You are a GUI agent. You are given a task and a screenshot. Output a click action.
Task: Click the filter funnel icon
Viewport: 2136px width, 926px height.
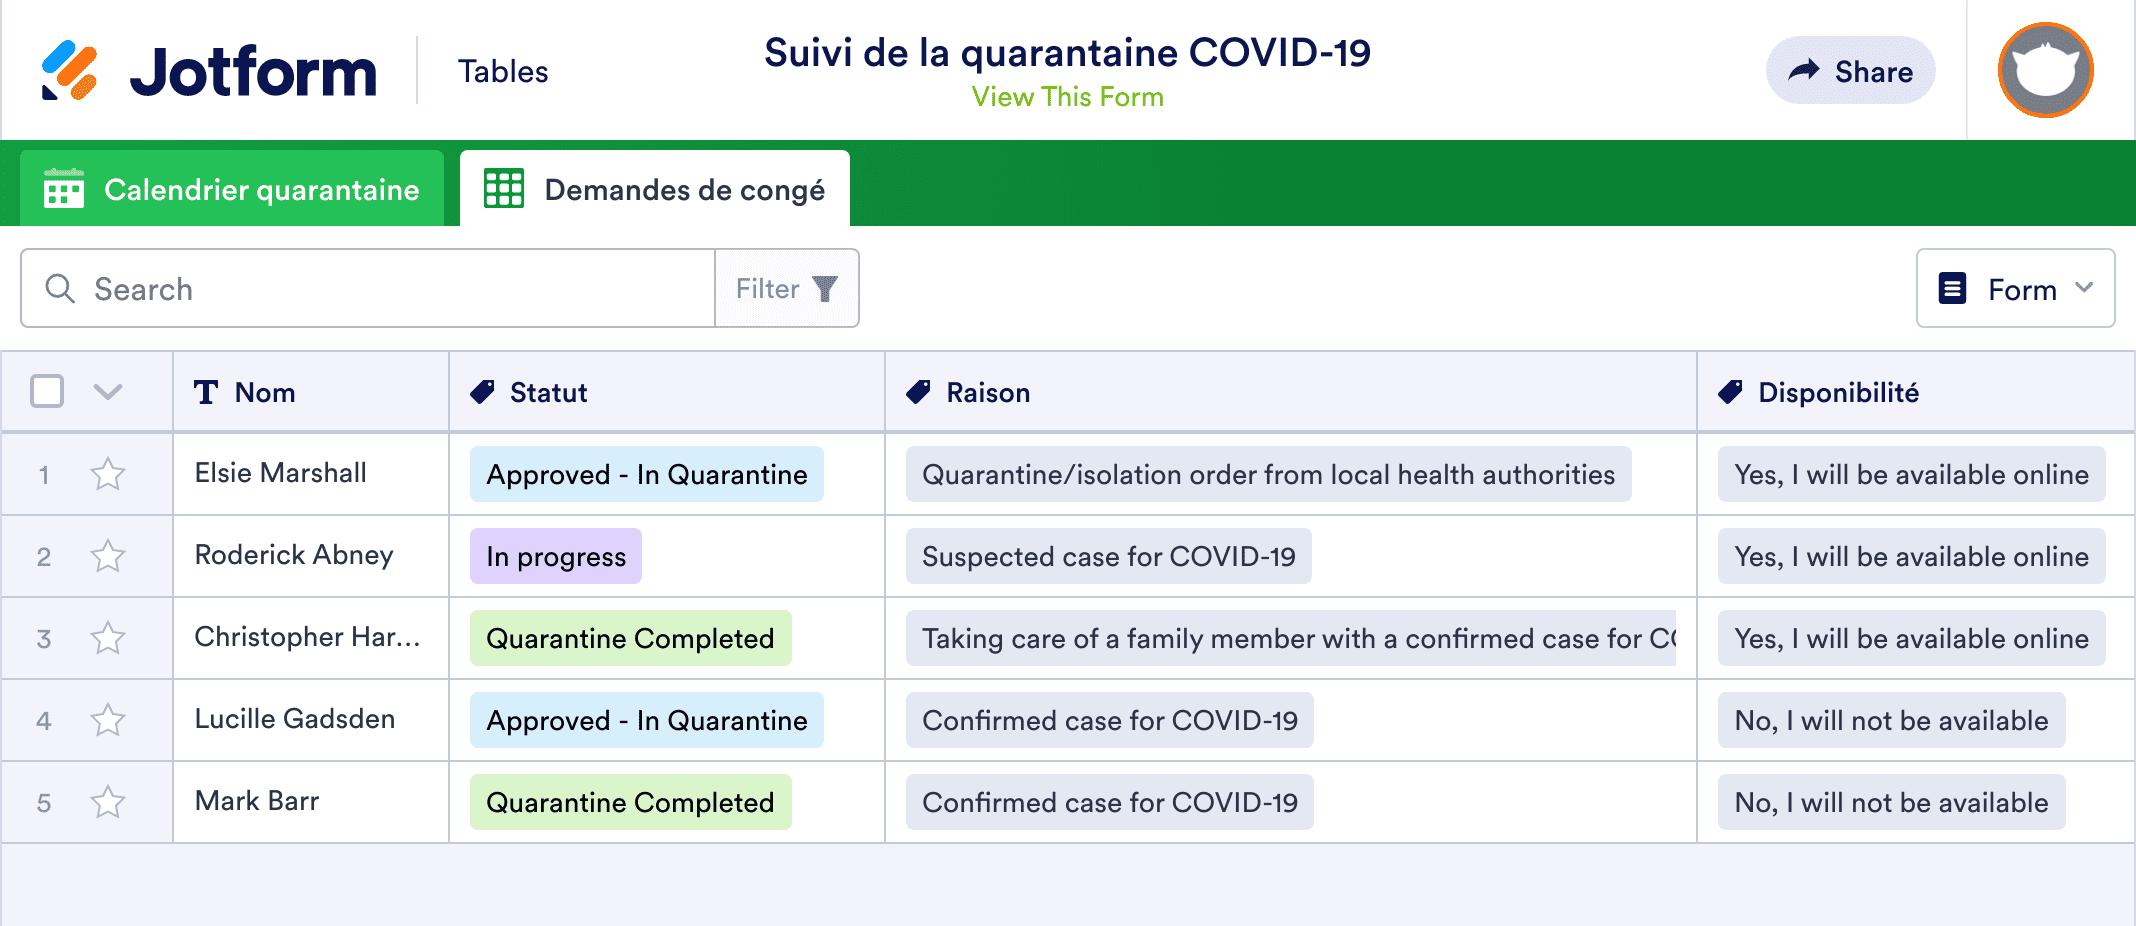coord(825,289)
